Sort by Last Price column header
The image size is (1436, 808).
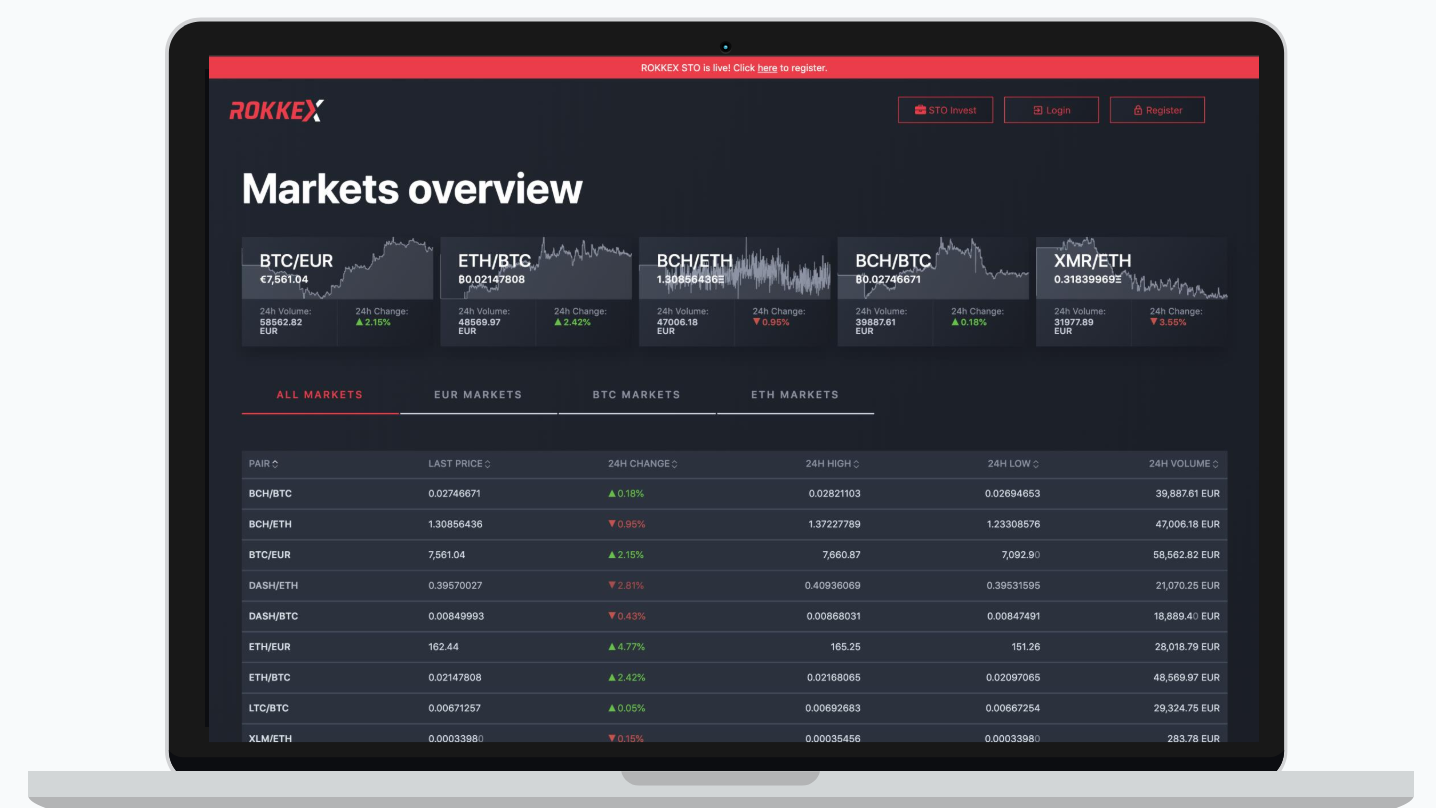pyautogui.click(x=460, y=464)
